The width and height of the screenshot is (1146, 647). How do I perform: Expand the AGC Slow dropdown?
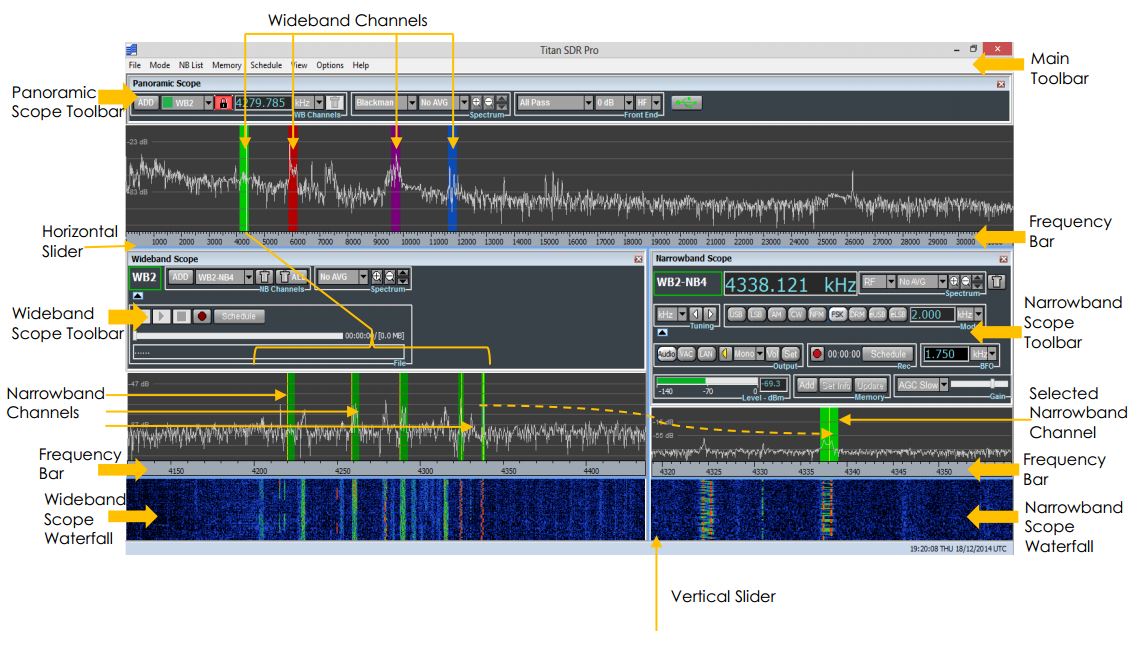click(x=943, y=385)
